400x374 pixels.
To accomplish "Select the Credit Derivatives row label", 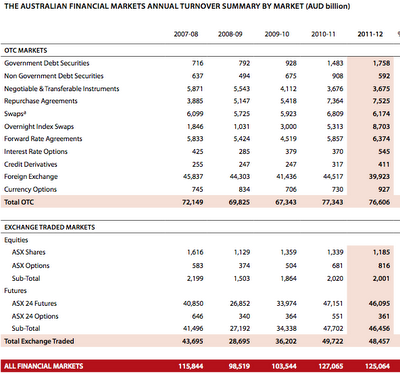I will (31, 164).
